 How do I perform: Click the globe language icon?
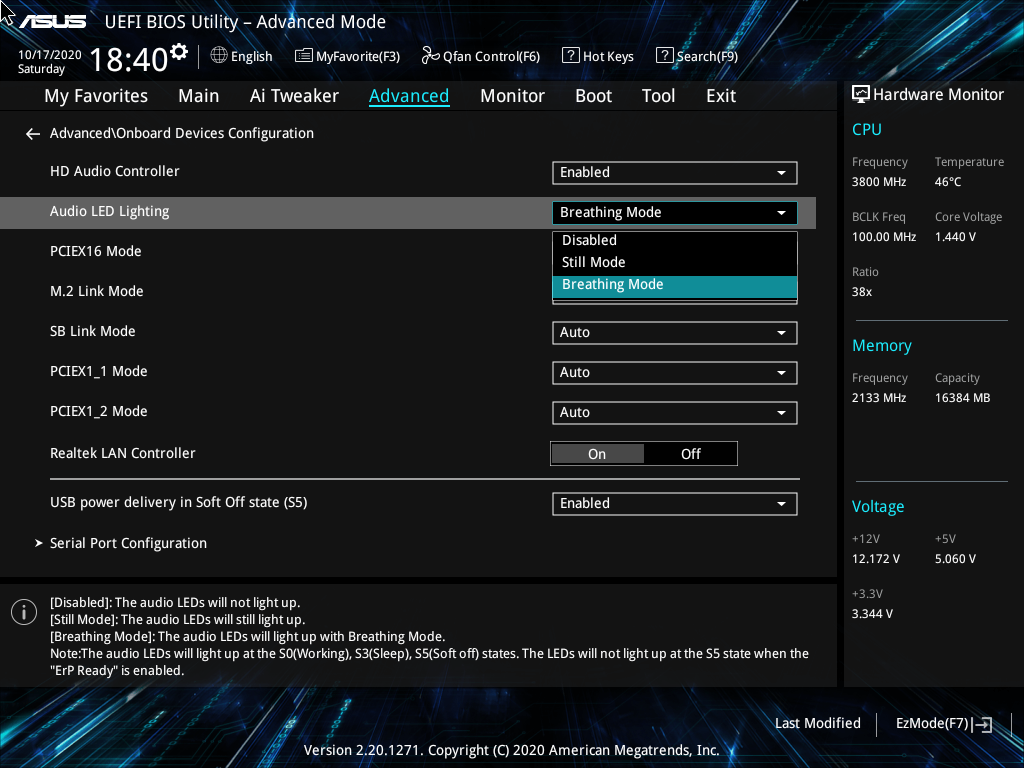click(219, 55)
